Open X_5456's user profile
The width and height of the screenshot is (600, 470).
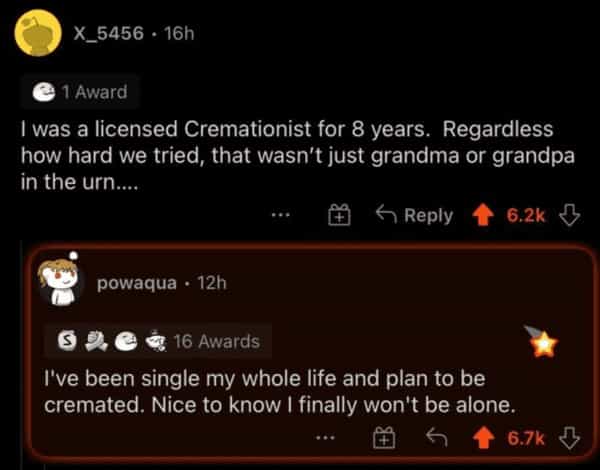coord(109,34)
